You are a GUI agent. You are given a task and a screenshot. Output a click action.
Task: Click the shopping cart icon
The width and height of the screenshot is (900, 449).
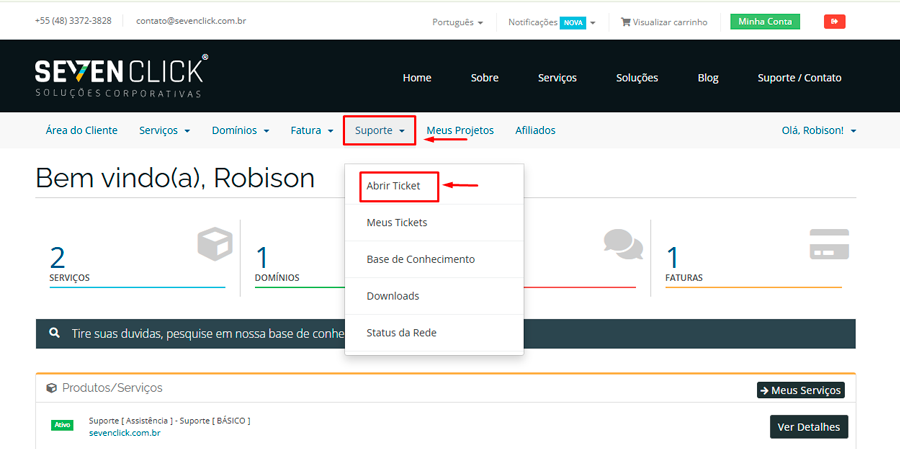626,22
